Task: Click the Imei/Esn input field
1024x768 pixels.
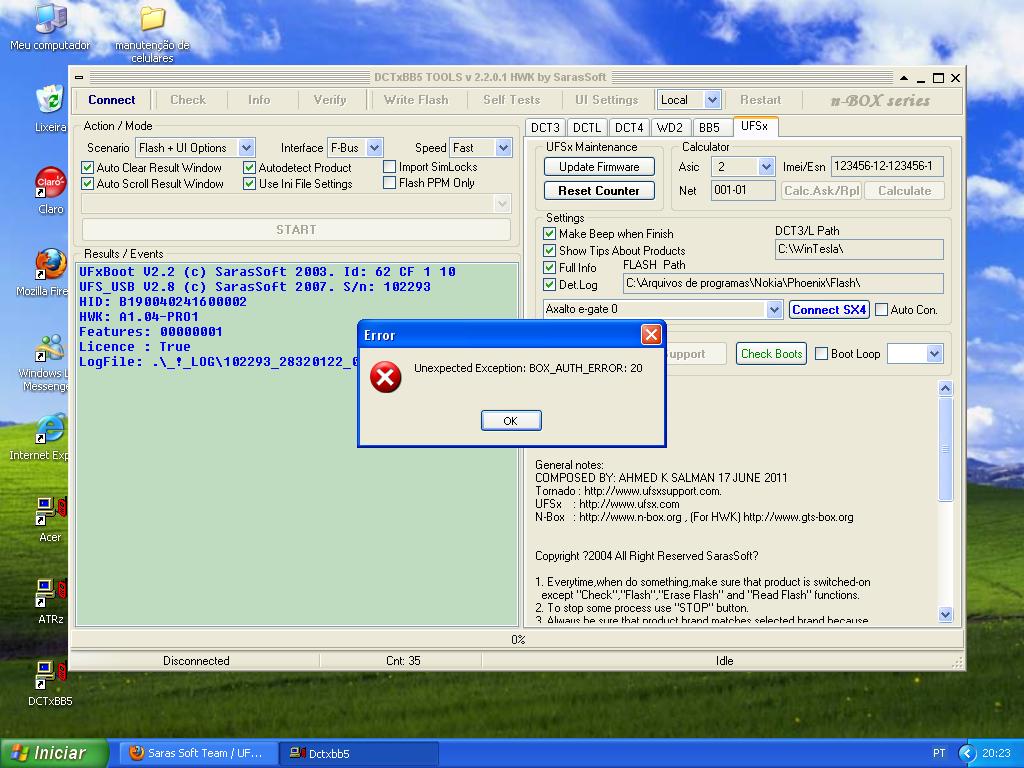Action: 887,167
